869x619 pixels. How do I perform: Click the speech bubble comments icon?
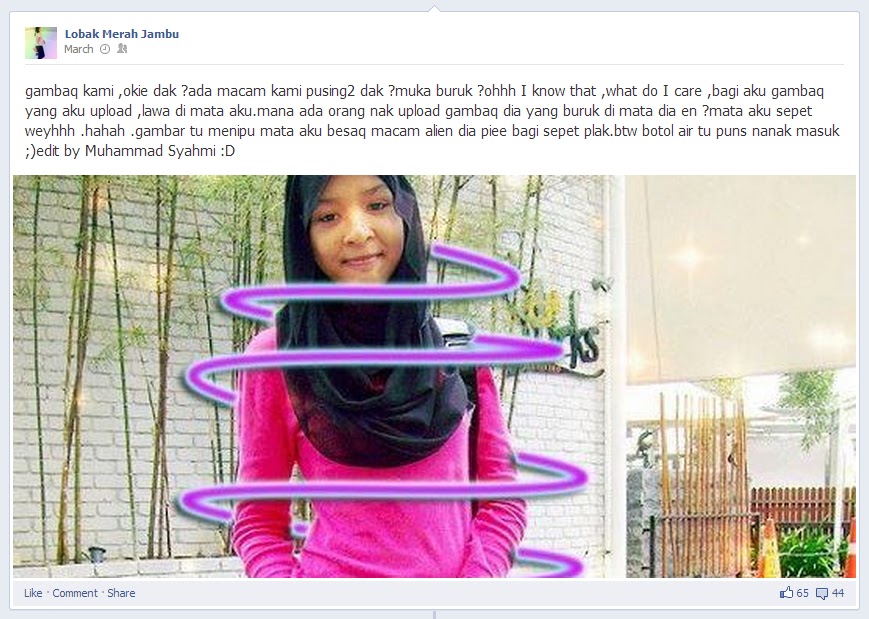coord(822,594)
